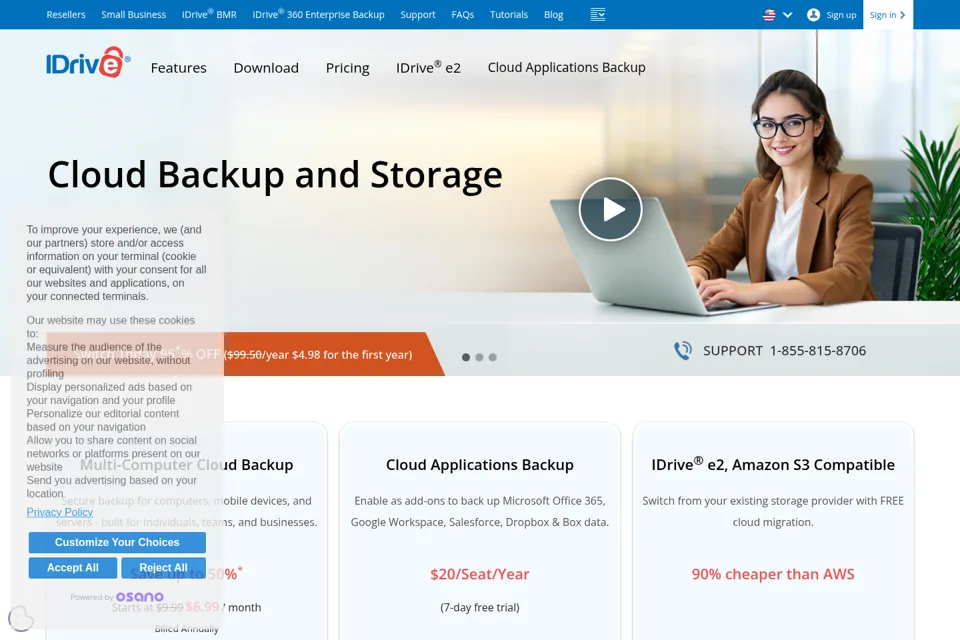This screenshot has height=640, width=960.
Task: Select the first carousel dot
Action: (466, 357)
